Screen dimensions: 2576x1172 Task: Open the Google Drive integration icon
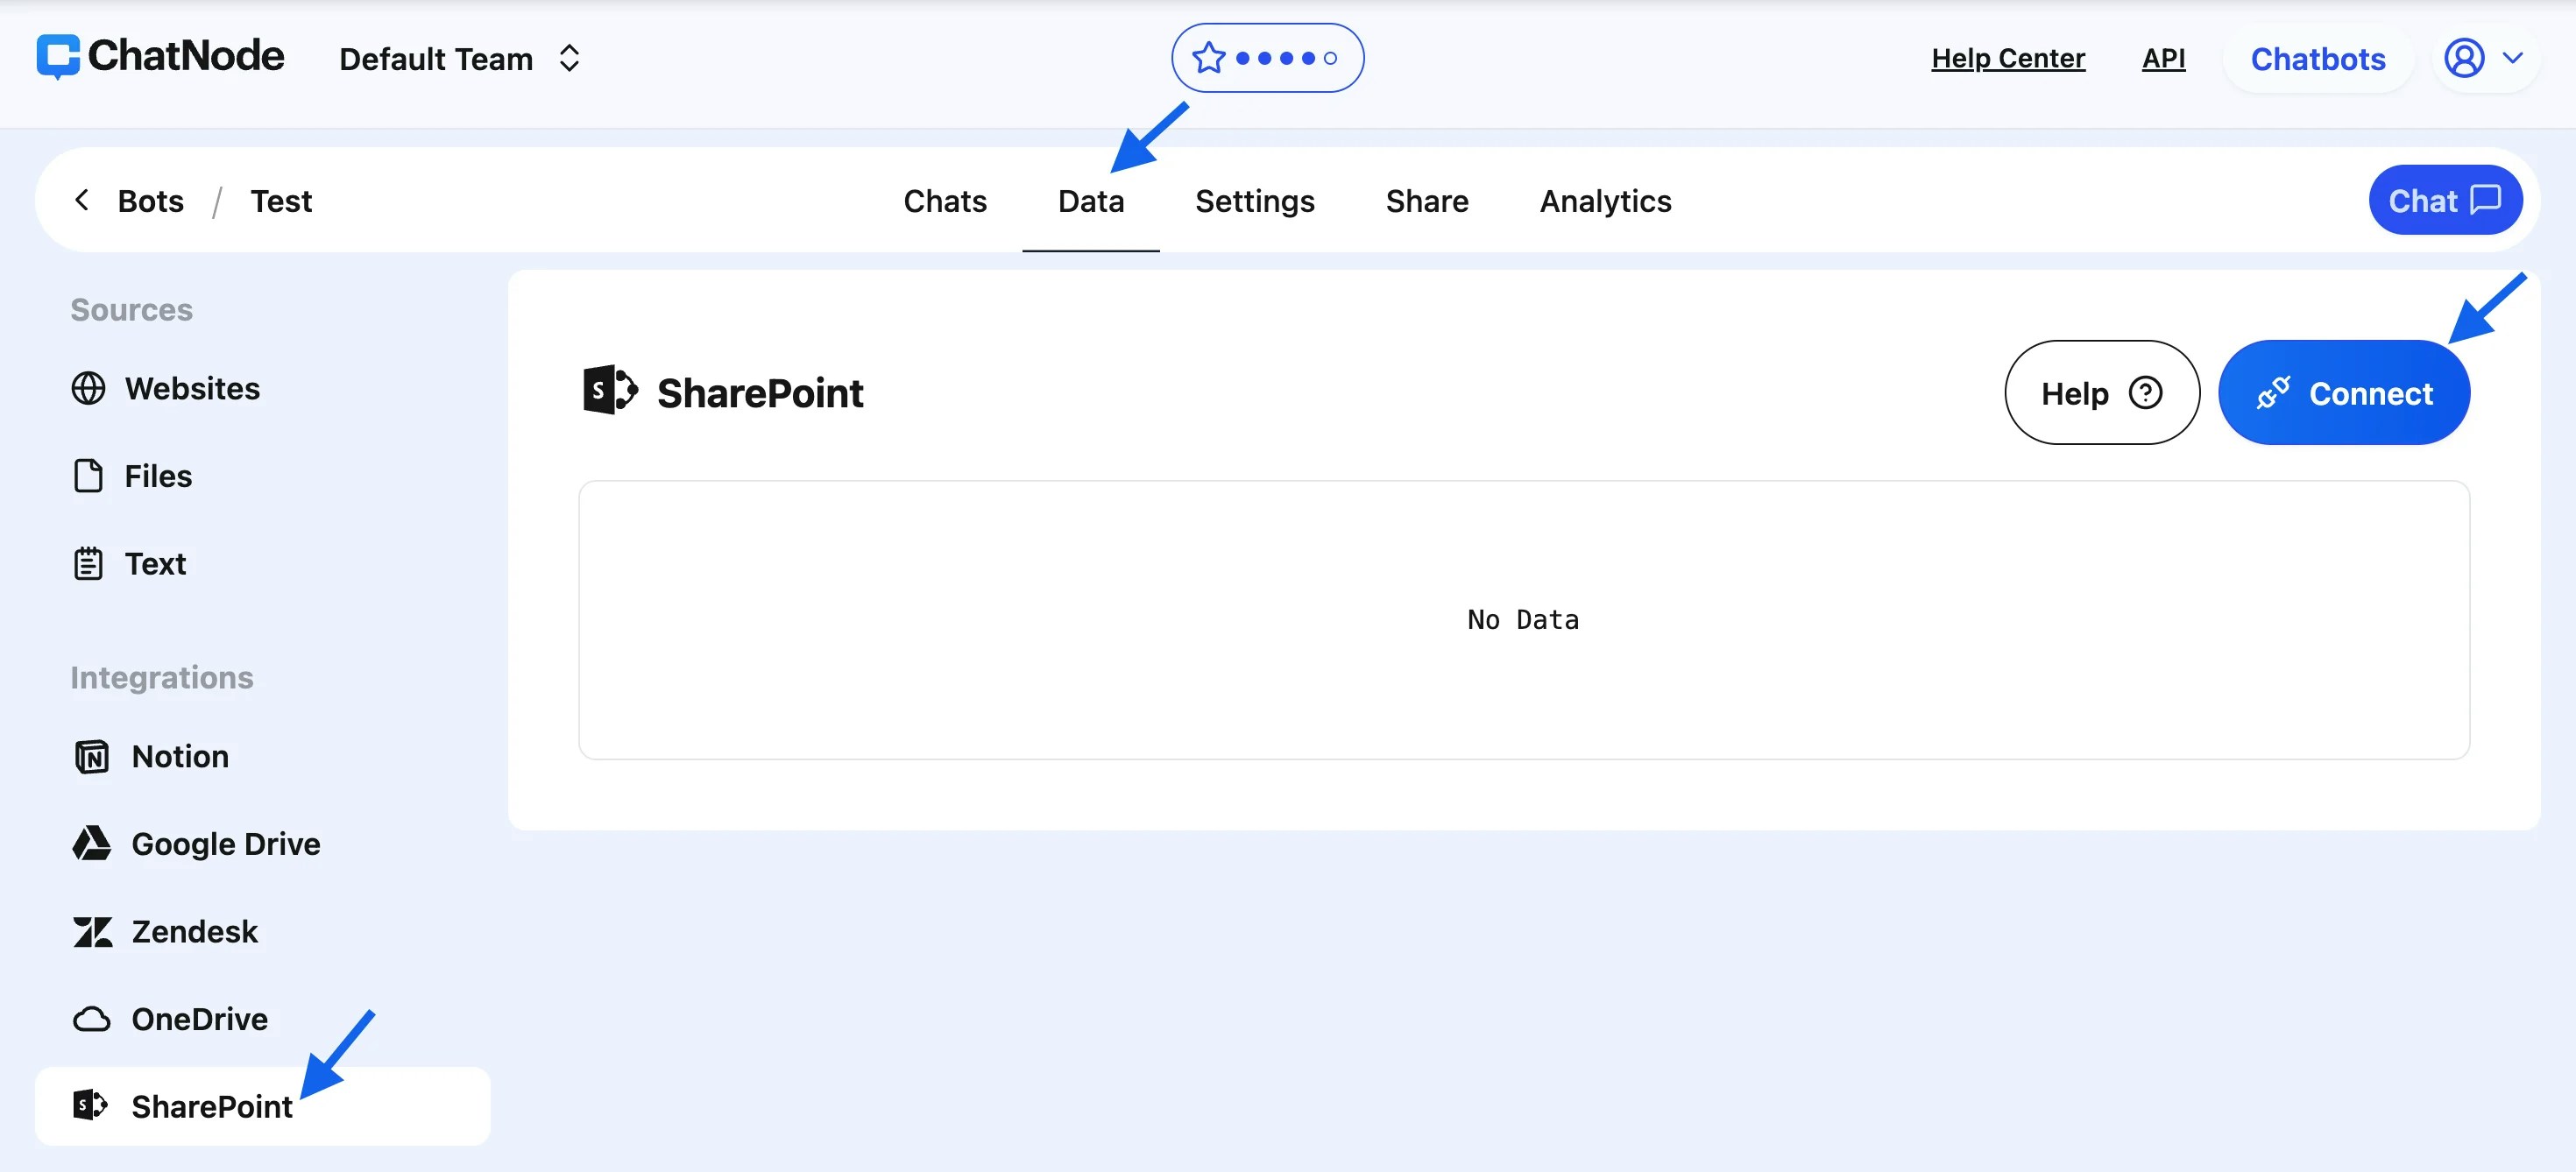coord(92,844)
